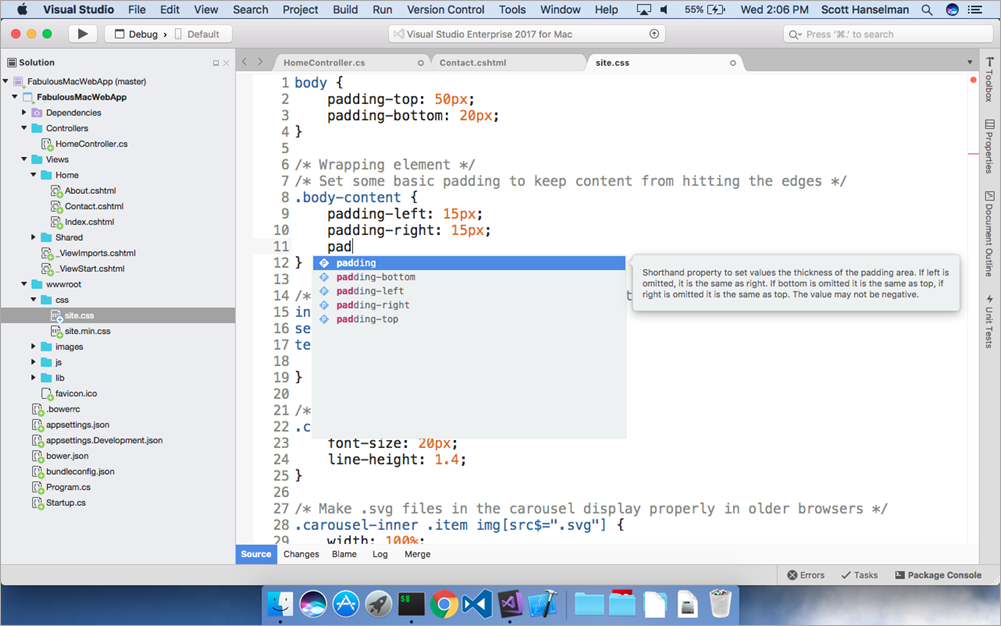Viewport: 1001px width, 626px height.
Task: Select appsettings.json file
Action: pyautogui.click(x=77, y=424)
